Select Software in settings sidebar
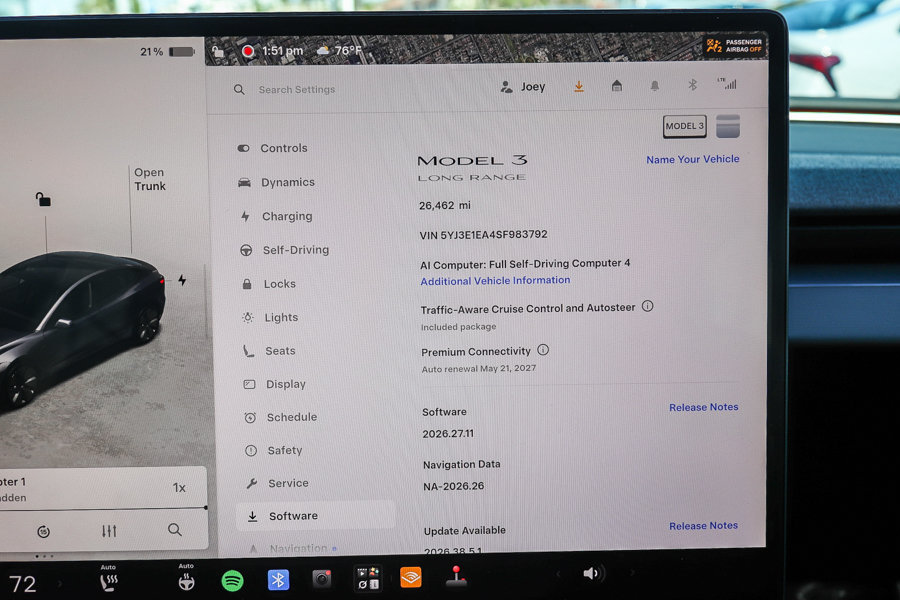Image resolution: width=900 pixels, height=600 pixels. coord(315,516)
